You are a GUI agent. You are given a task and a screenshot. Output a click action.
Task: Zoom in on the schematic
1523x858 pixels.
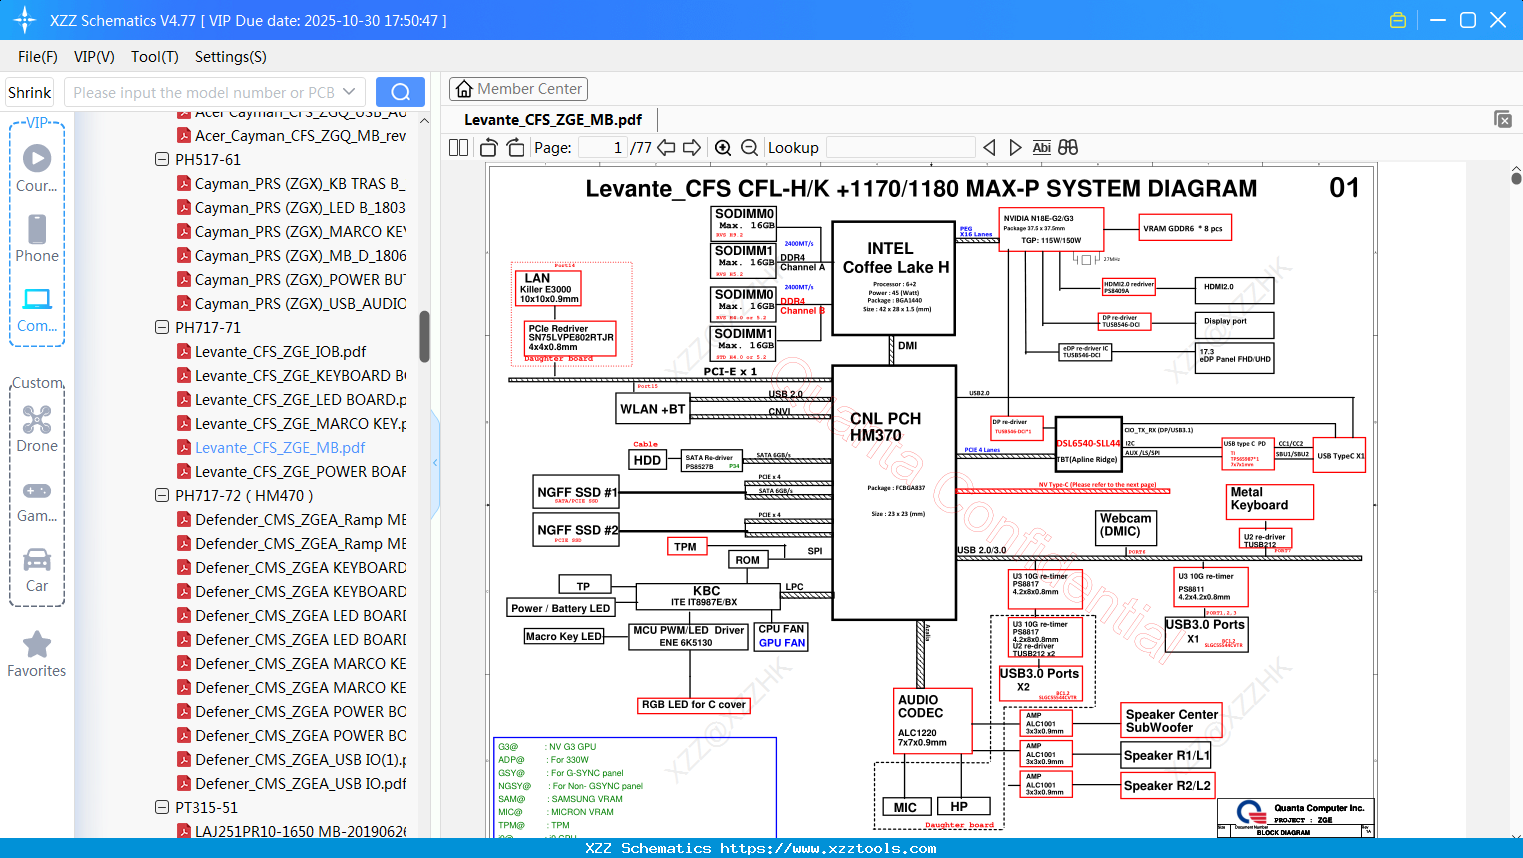click(x=723, y=148)
